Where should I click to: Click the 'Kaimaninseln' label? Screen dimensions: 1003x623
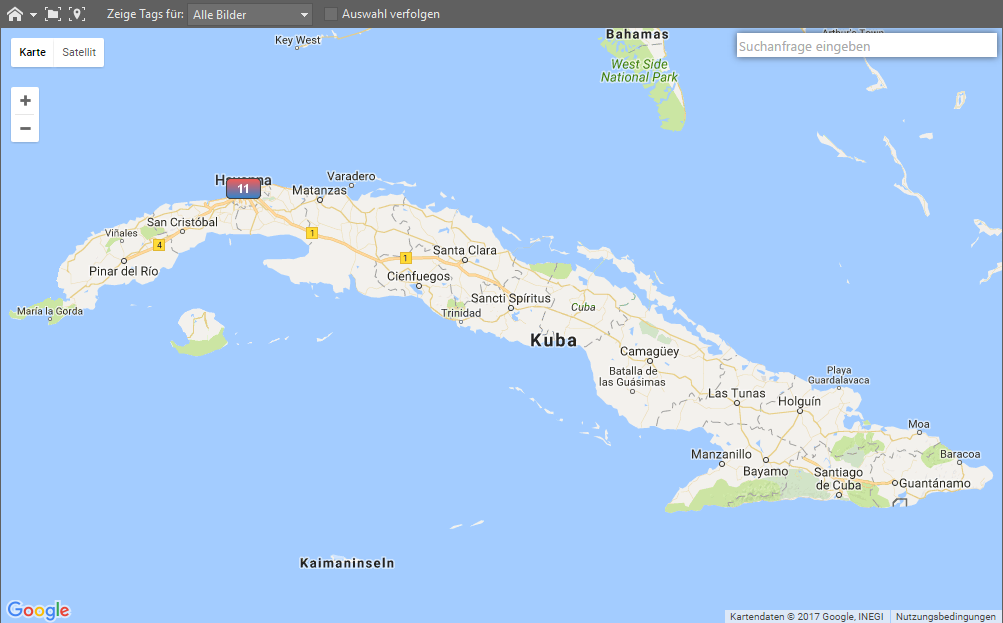[347, 564]
